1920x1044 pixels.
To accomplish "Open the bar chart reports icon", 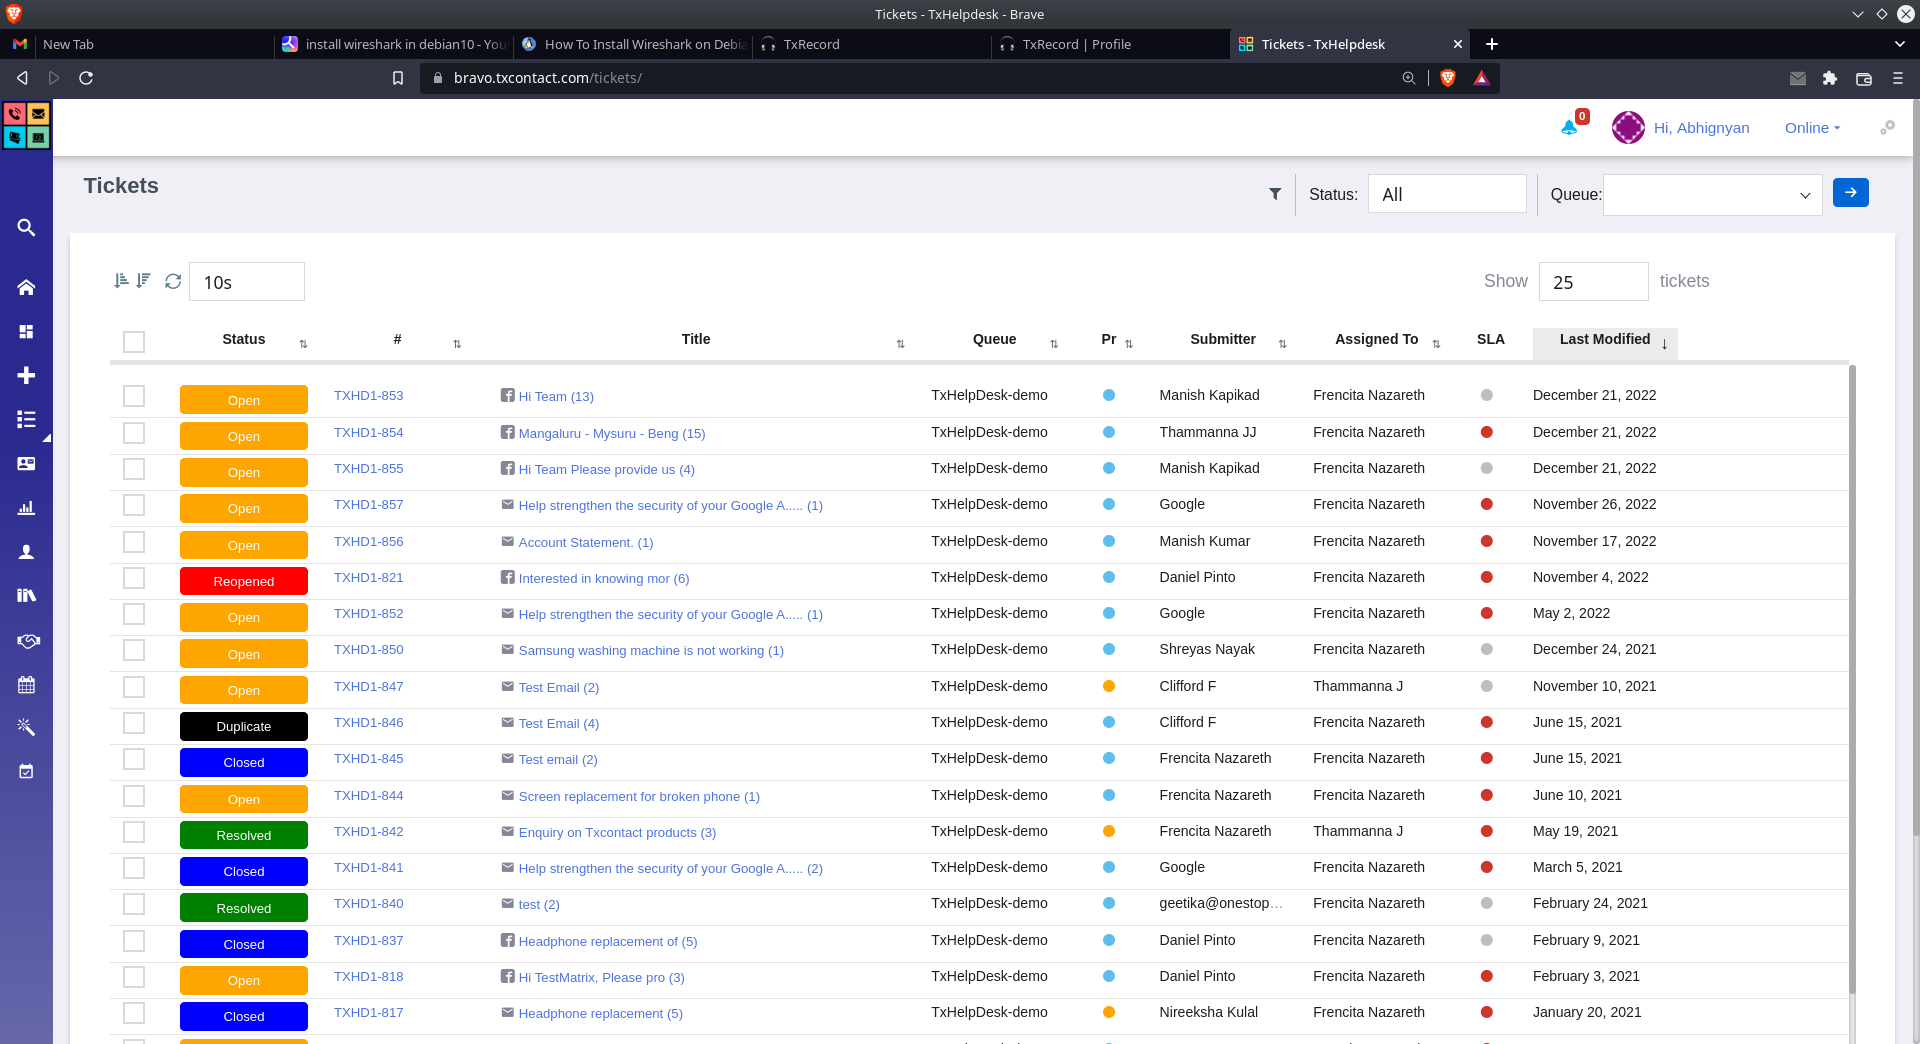I will point(26,508).
